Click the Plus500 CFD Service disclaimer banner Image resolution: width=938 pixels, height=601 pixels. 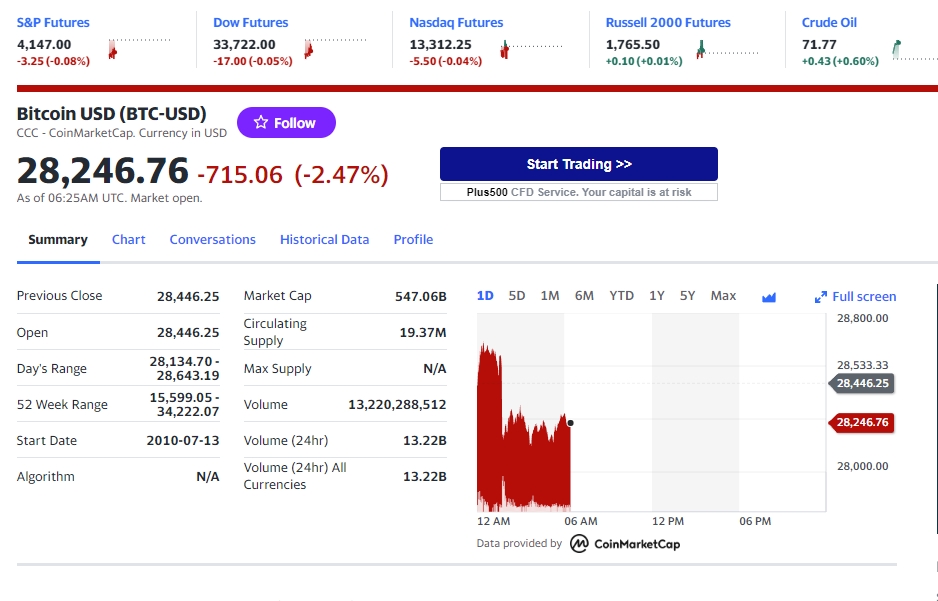[578, 192]
